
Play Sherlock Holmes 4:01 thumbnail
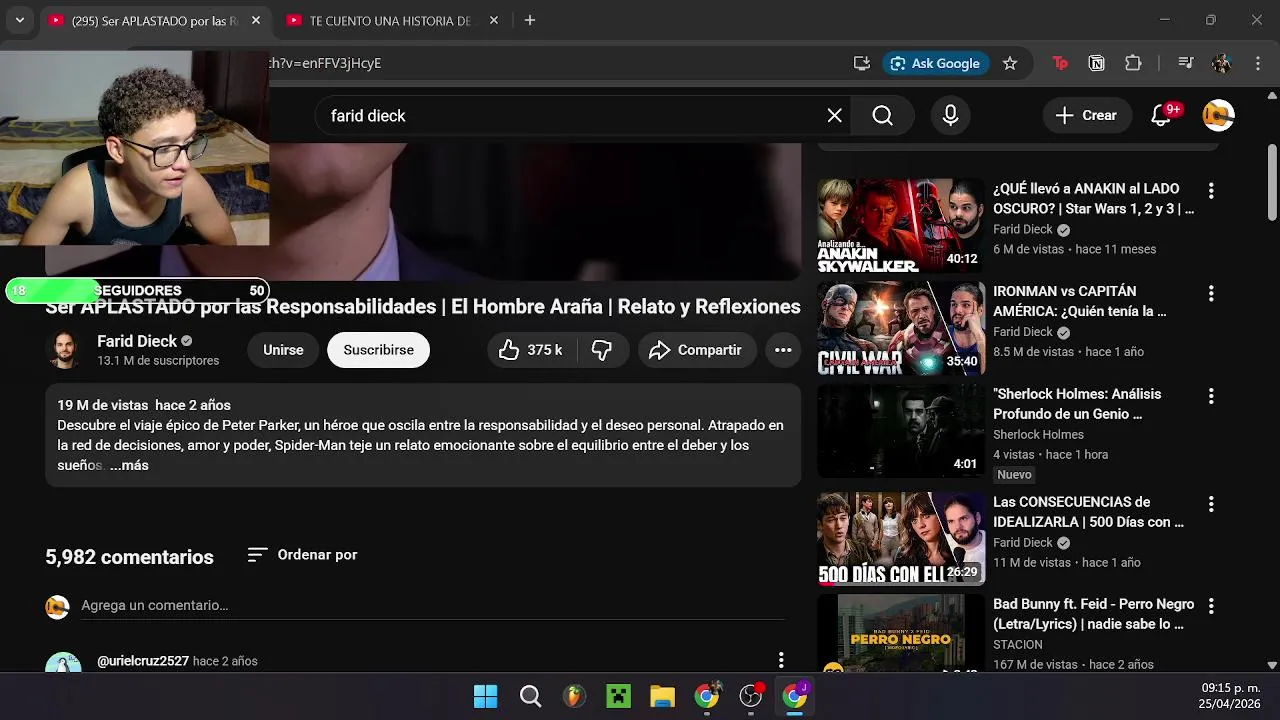click(x=901, y=431)
